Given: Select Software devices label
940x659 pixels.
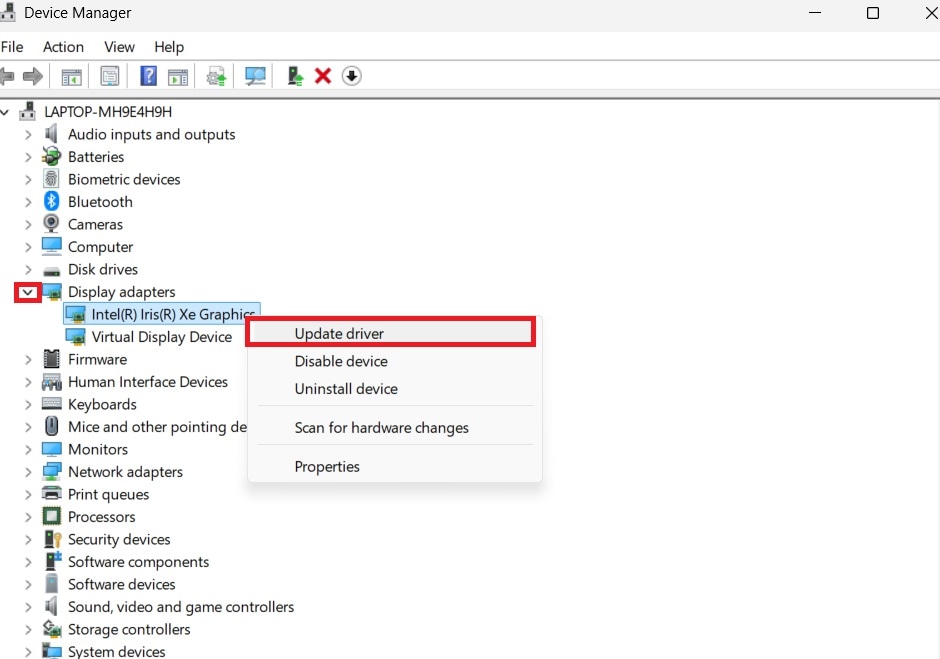Looking at the screenshot, I should point(122,584).
